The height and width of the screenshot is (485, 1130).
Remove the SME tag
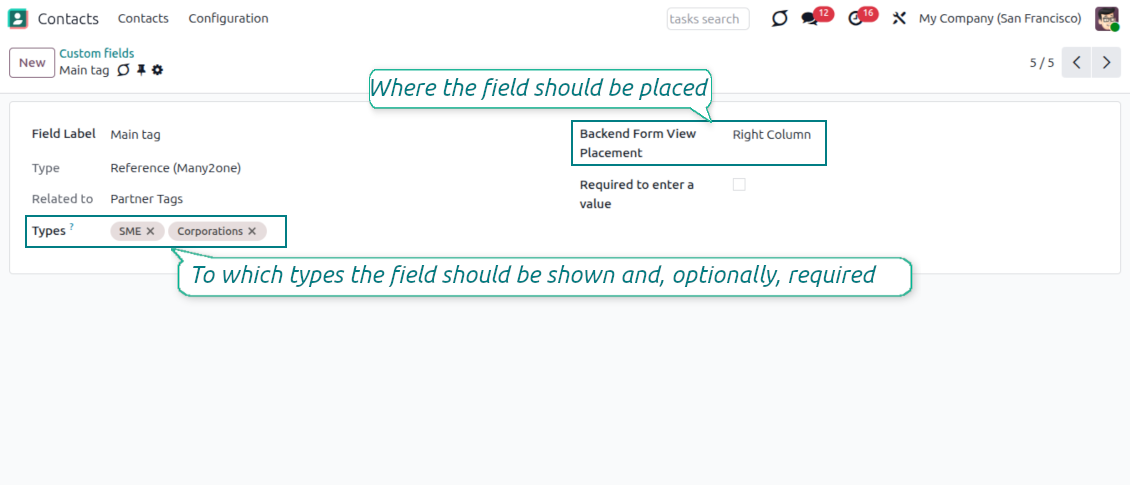pyautogui.click(x=150, y=231)
